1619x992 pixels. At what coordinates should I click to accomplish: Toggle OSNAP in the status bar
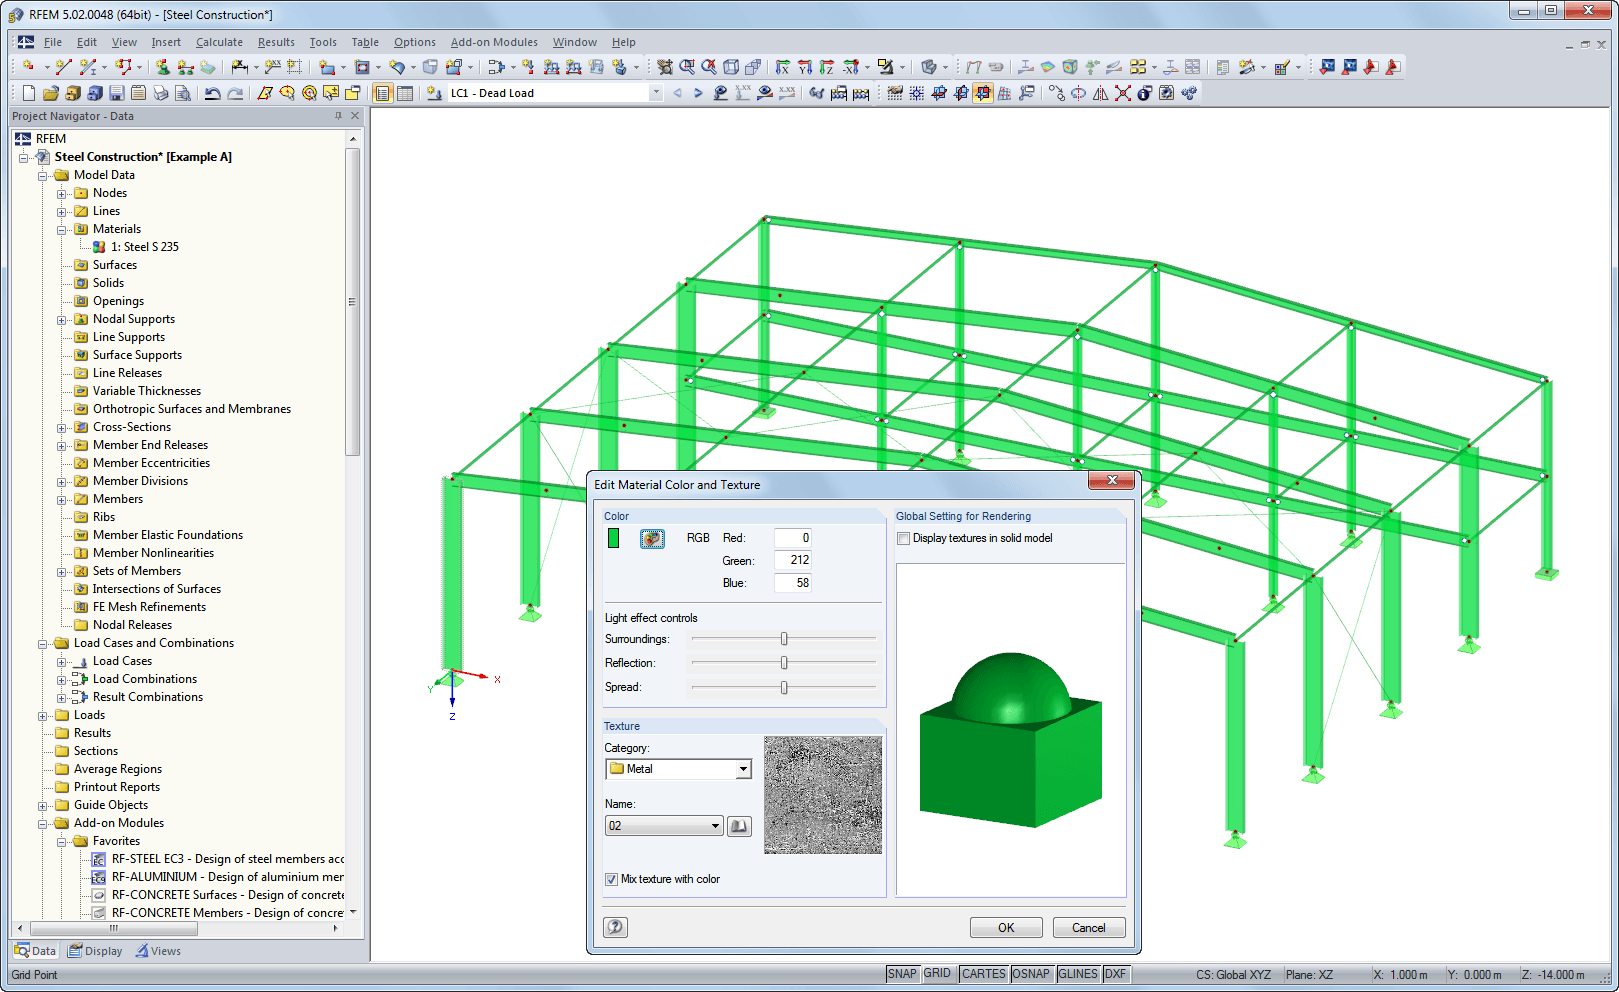click(1031, 974)
